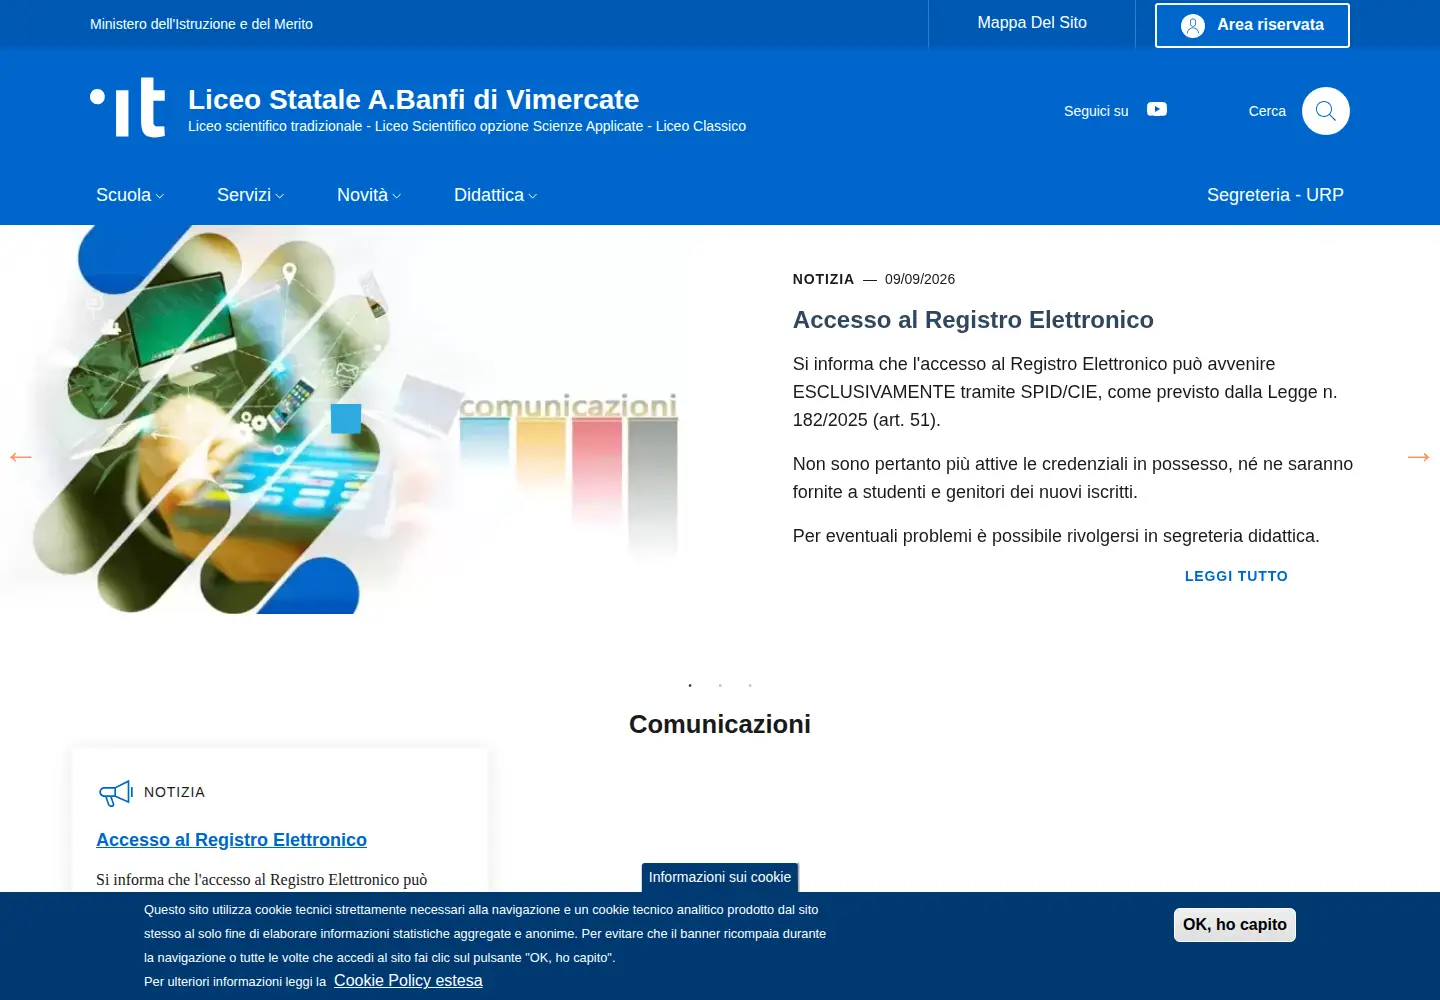1440x1000 pixels.
Task: Open Segreteria - URP menu item
Action: pyautogui.click(x=1275, y=195)
